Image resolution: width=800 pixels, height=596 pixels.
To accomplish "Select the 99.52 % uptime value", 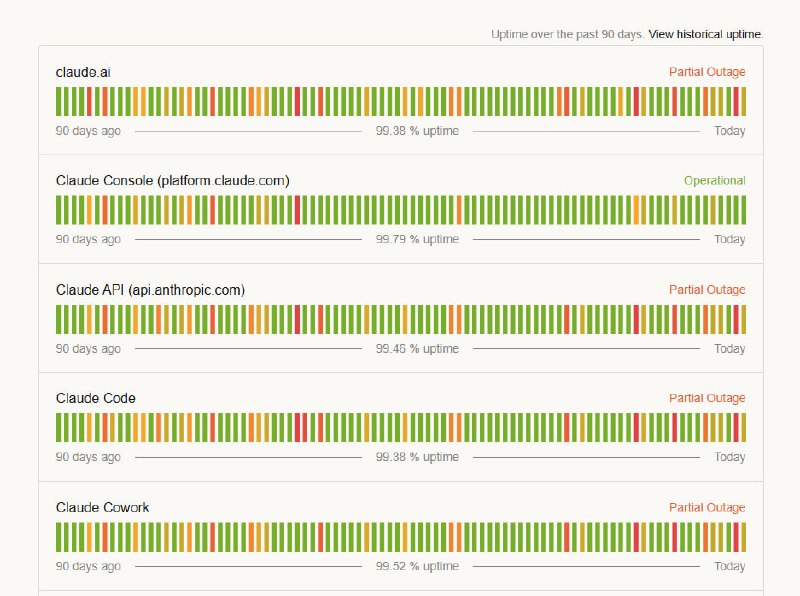I will (417, 566).
